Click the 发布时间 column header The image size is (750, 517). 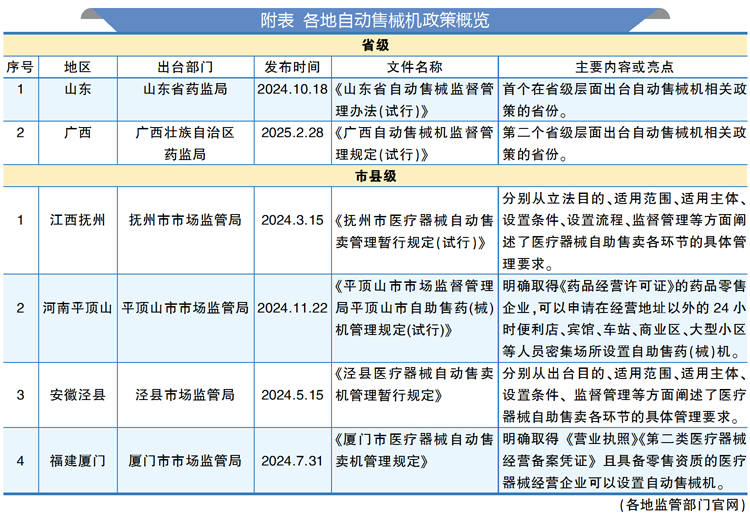292,67
